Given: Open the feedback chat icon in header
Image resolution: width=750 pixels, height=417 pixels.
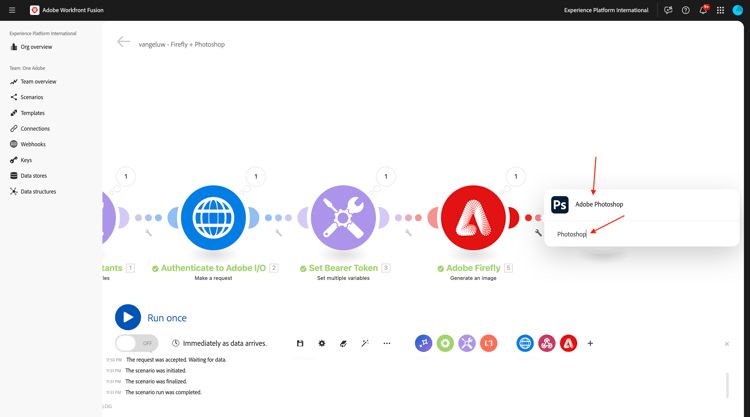Looking at the screenshot, I should [668, 10].
